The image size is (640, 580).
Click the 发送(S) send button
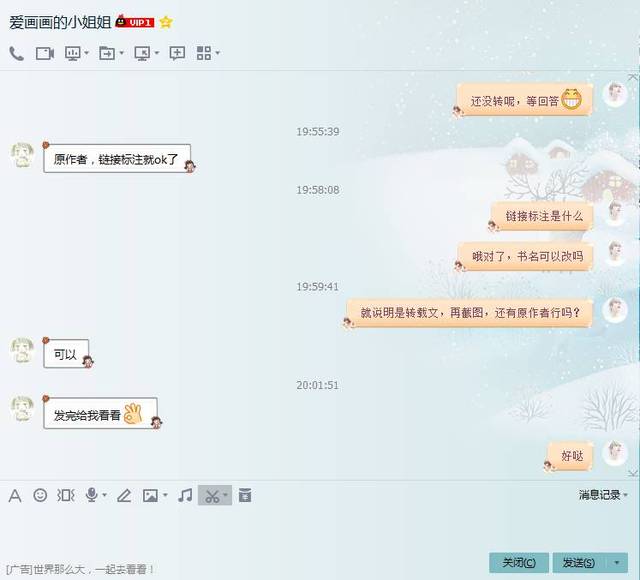point(579,563)
